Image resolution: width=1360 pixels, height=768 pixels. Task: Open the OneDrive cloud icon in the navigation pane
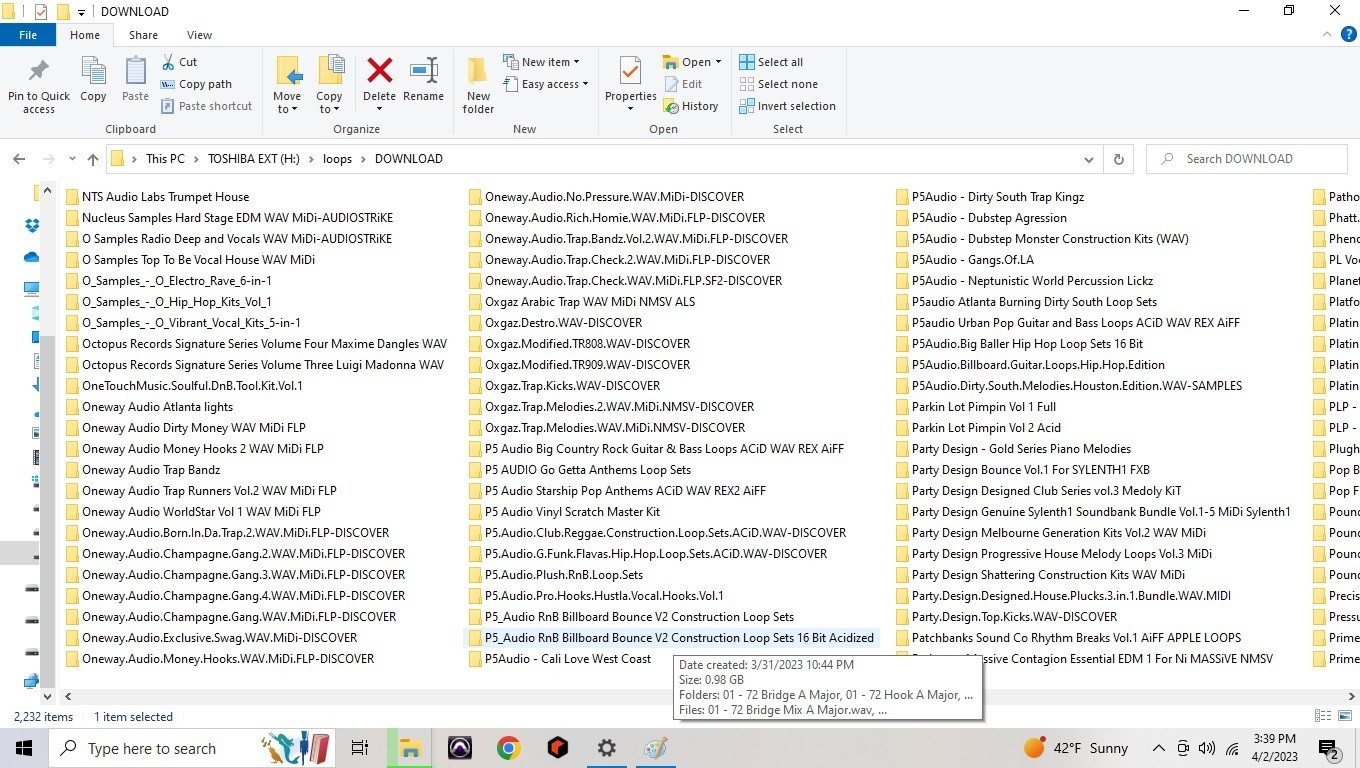click(x=32, y=257)
